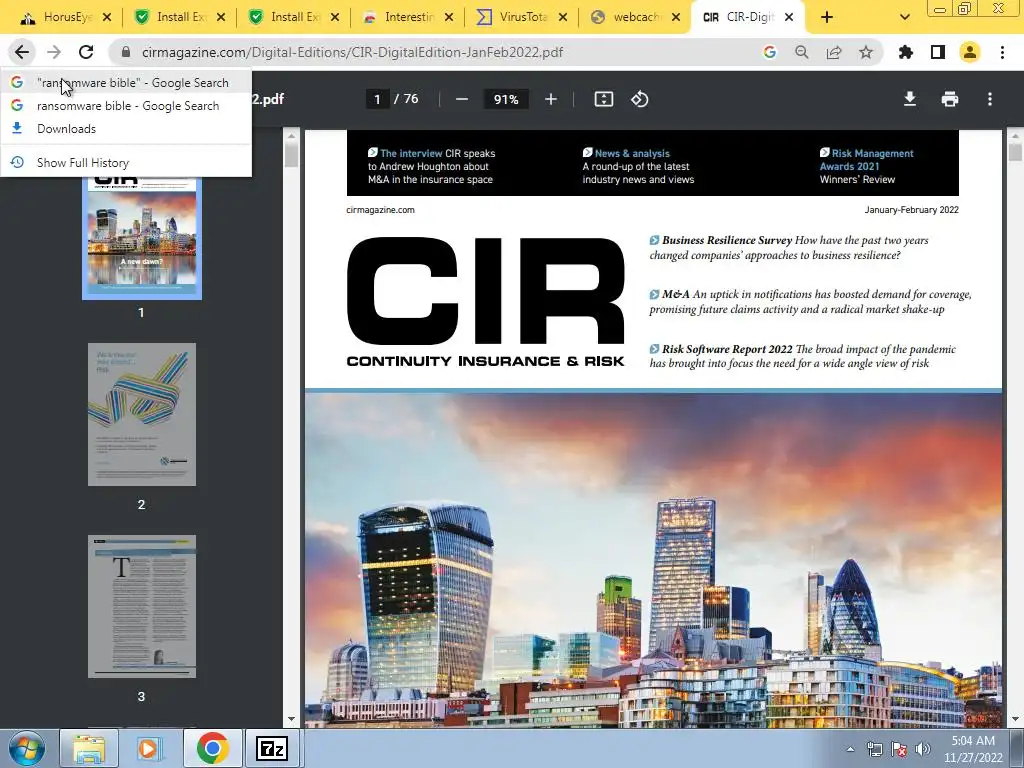Click thumbnail panel scrollbar handle
The image size is (1024, 768).
coord(291,155)
